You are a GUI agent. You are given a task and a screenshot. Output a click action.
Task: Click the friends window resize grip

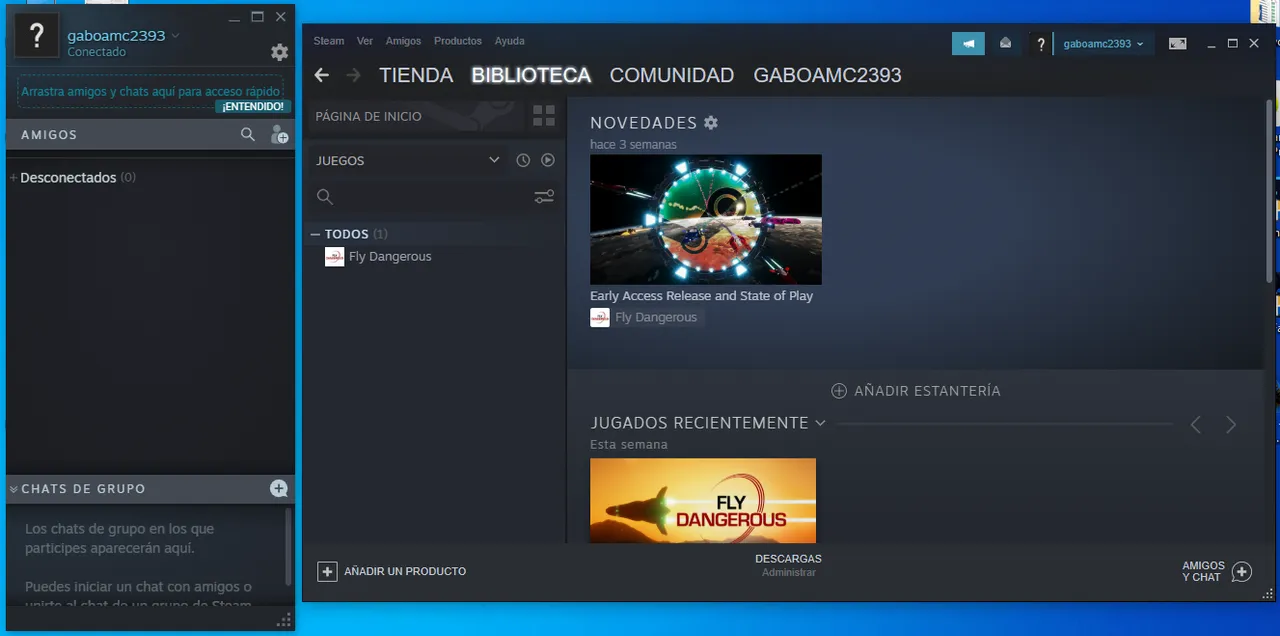pyautogui.click(x=284, y=621)
